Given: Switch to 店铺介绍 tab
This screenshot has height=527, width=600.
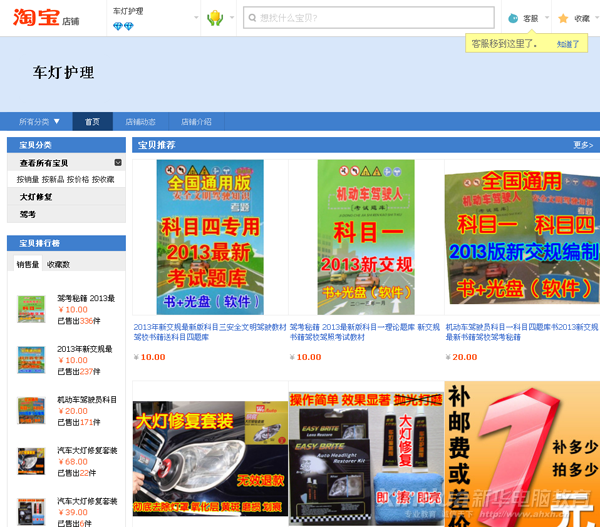Looking at the screenshot, I should tap(196, 122).
